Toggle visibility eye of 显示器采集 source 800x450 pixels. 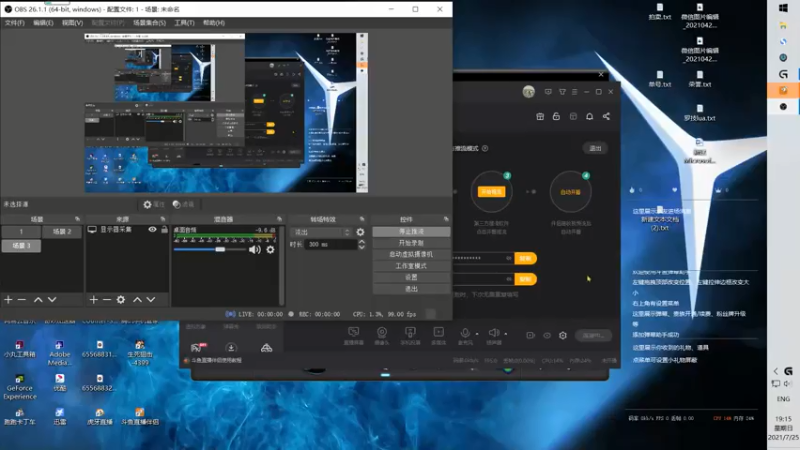[152, 230]
